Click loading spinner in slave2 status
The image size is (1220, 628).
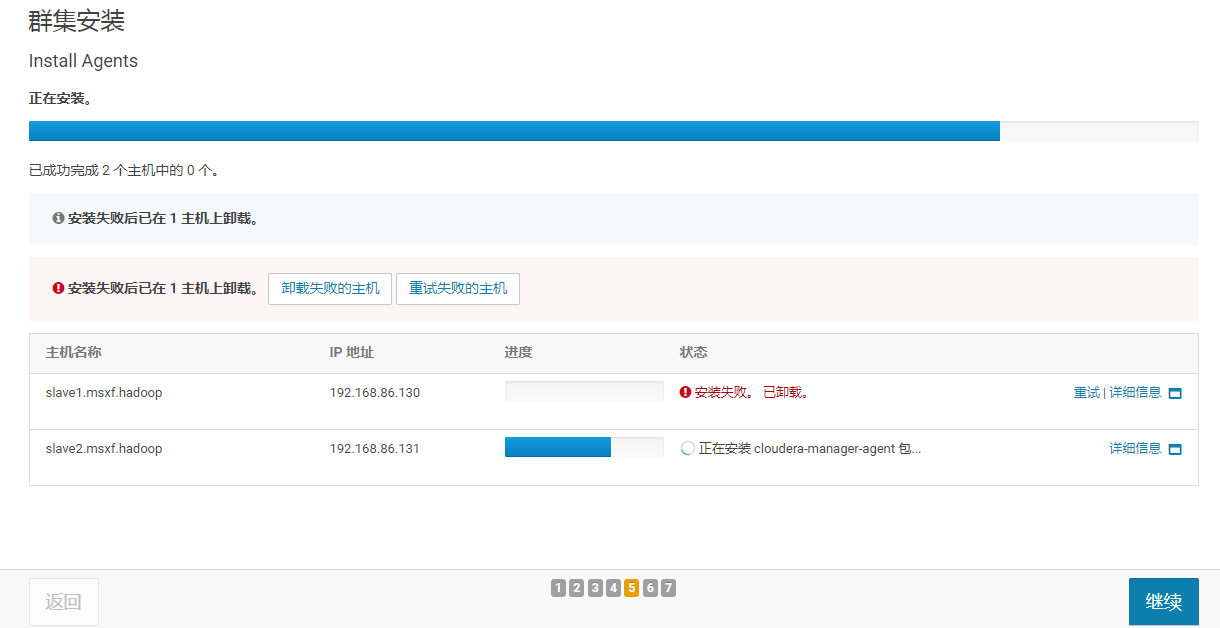click(687, 449)
